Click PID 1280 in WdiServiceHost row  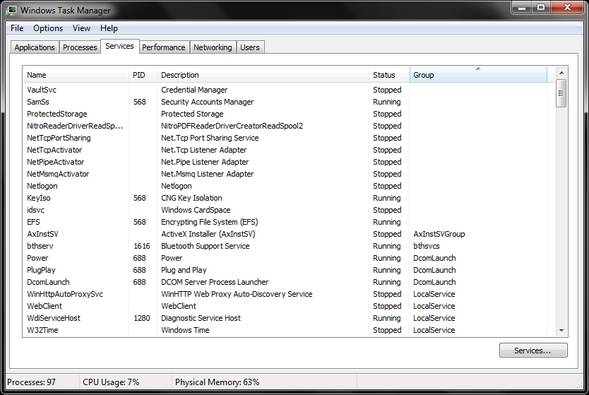pyautogui.click(x=142, y=318)
